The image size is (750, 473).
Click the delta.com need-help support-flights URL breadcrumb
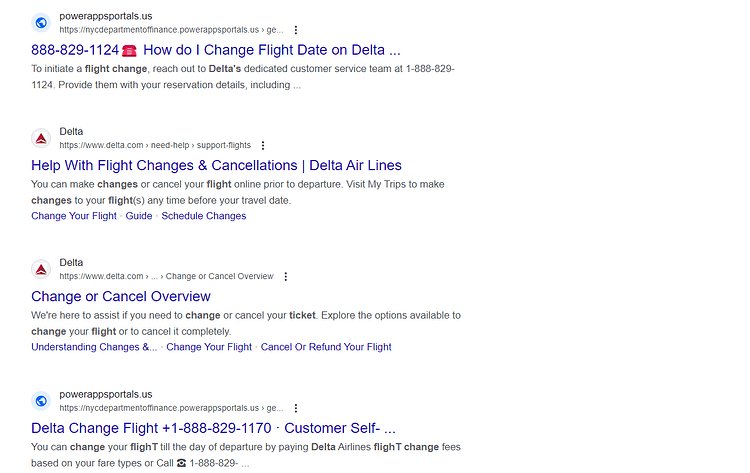pos(155,145)
